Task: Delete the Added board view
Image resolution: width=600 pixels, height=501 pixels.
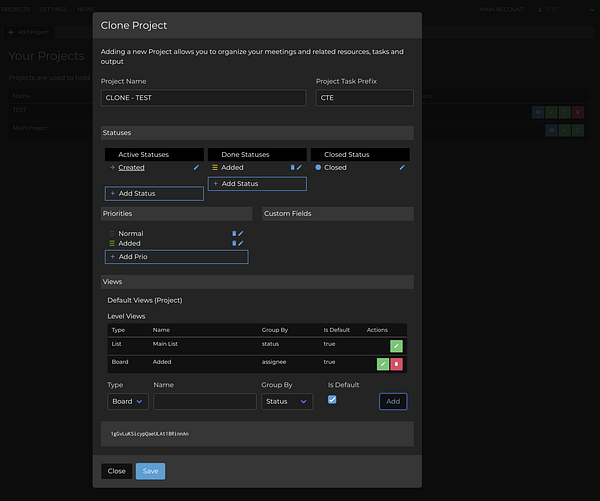Action: pyautogui.click(x=397, y=364)
